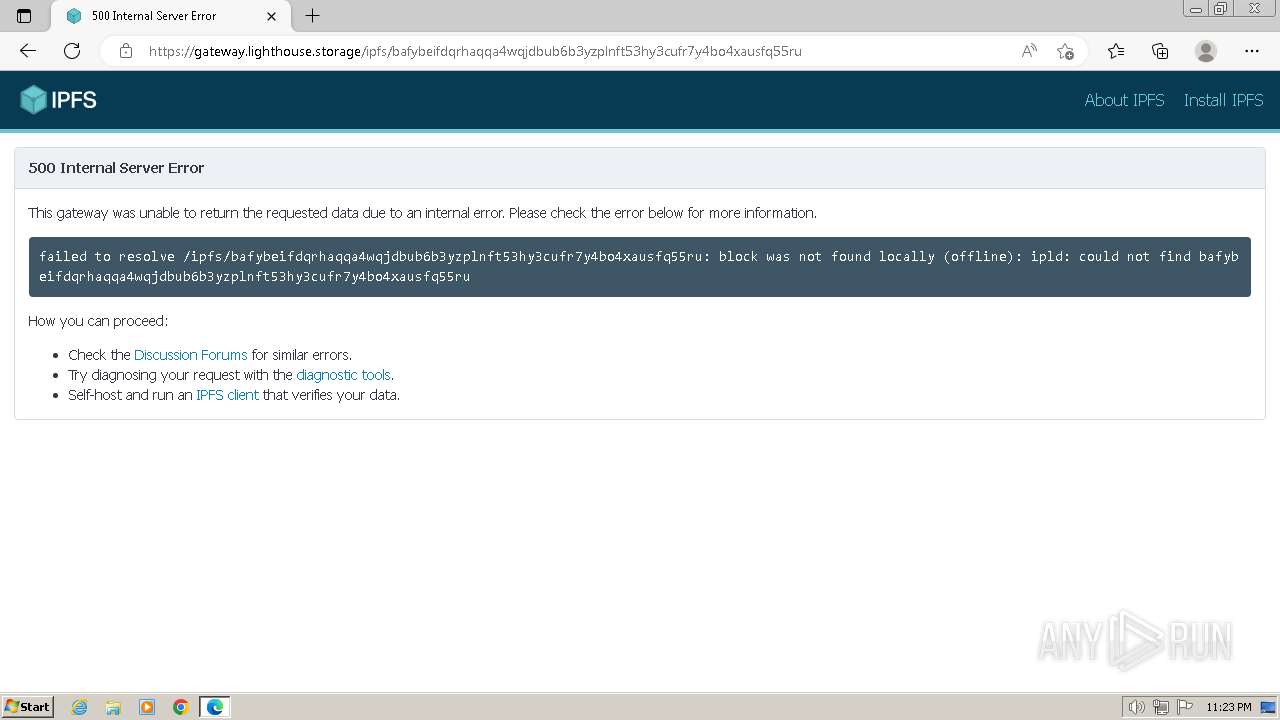Viewport: 1280px width, 720px height.
Task: Reload the page with refresh icon
Action: [x=72, y=51]
